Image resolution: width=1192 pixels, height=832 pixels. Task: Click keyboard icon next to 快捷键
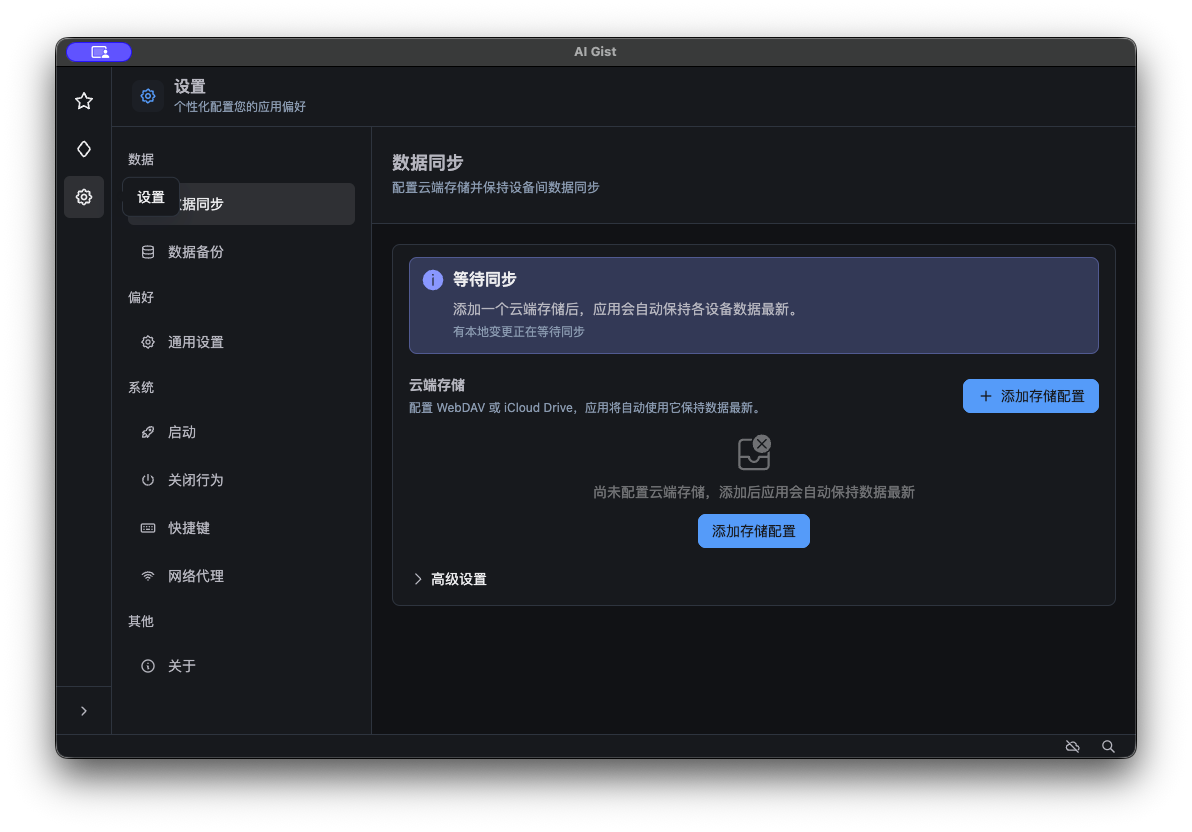click(x=147, y=528)
